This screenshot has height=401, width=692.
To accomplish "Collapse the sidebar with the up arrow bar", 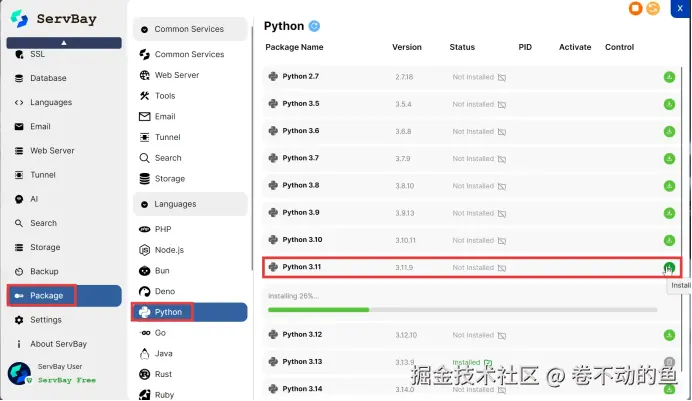I will coord(64,43).
